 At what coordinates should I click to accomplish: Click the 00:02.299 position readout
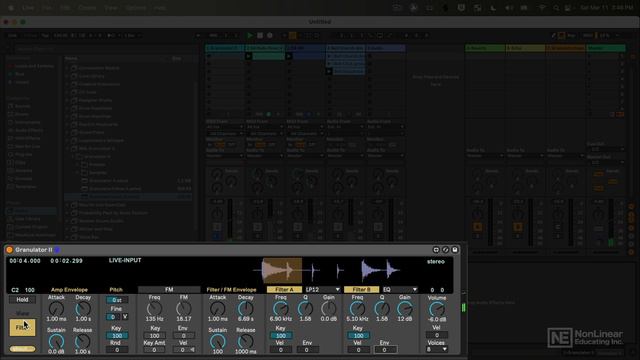pos(67,261)
